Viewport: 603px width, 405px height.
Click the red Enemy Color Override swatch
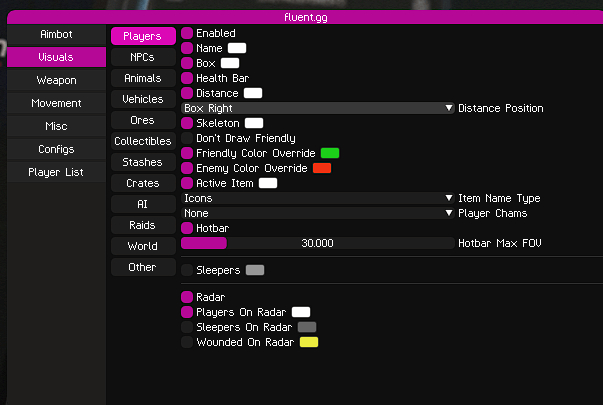(321, 168)
